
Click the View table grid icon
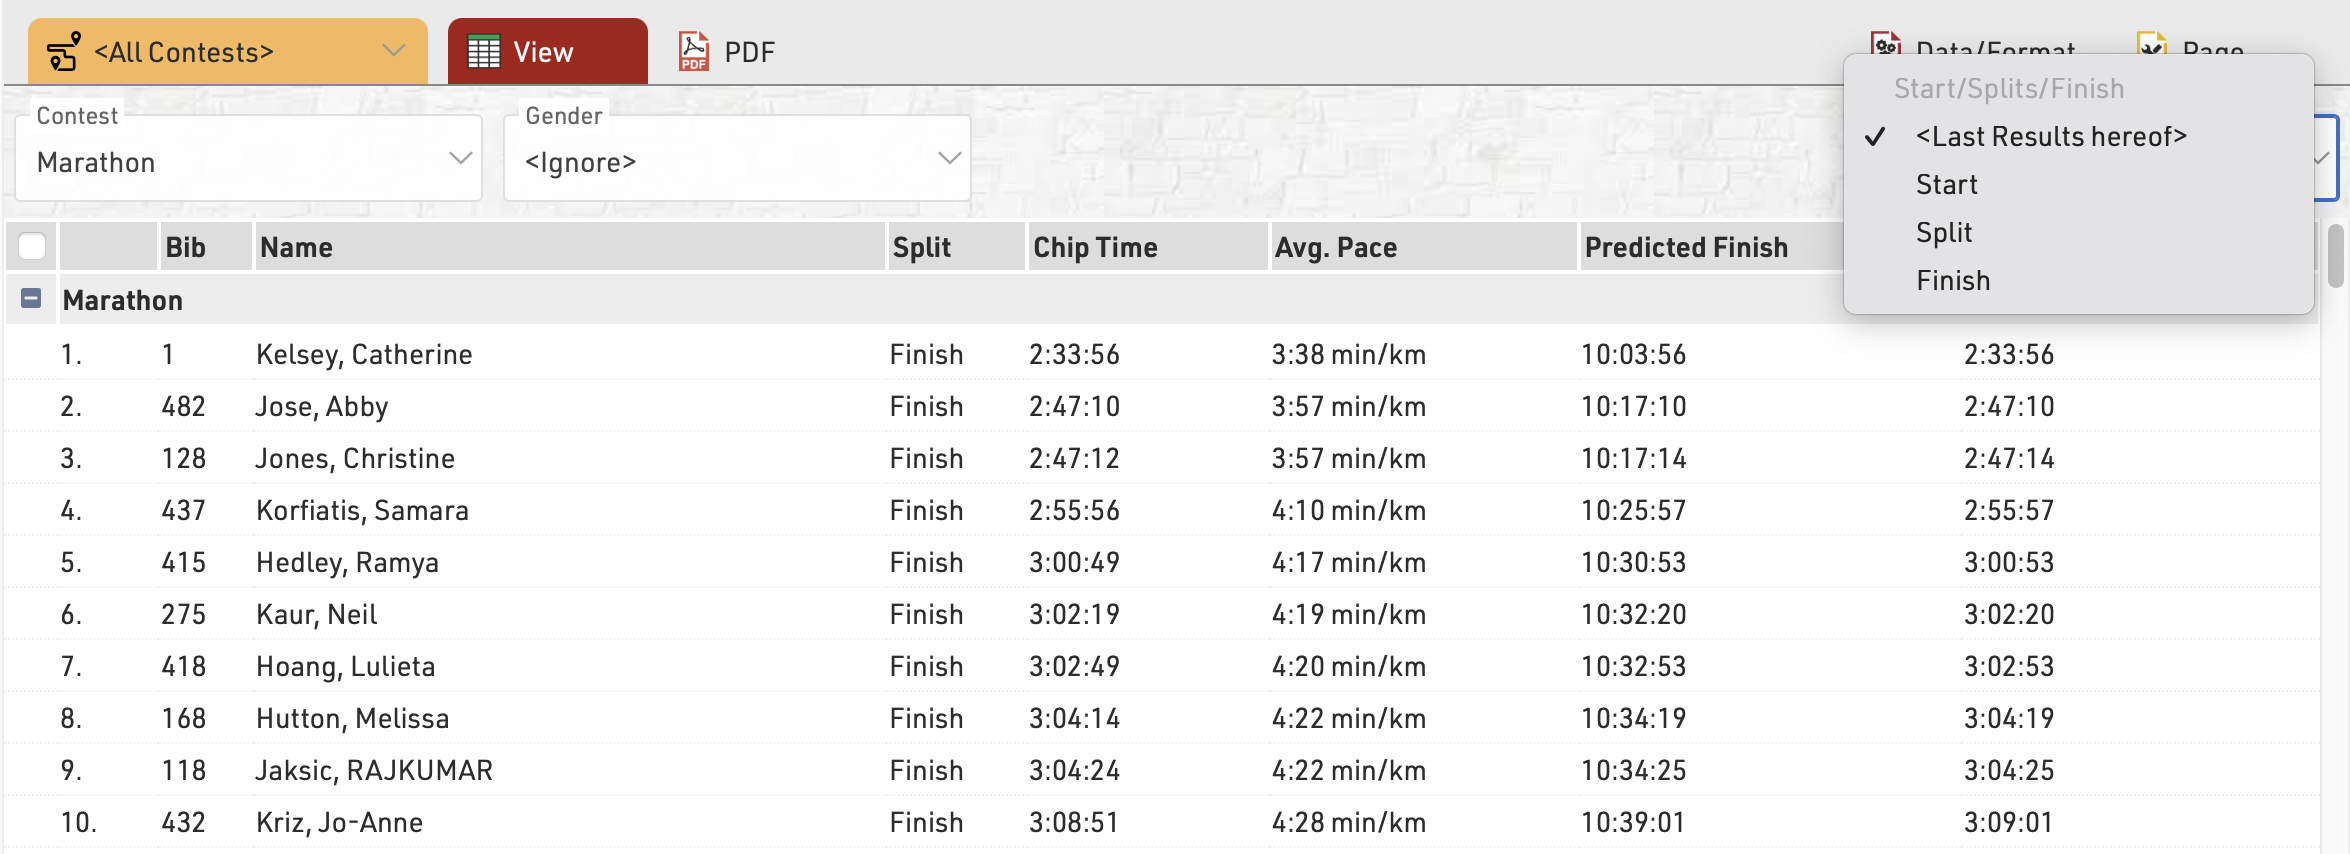click(x=484, y=52)
